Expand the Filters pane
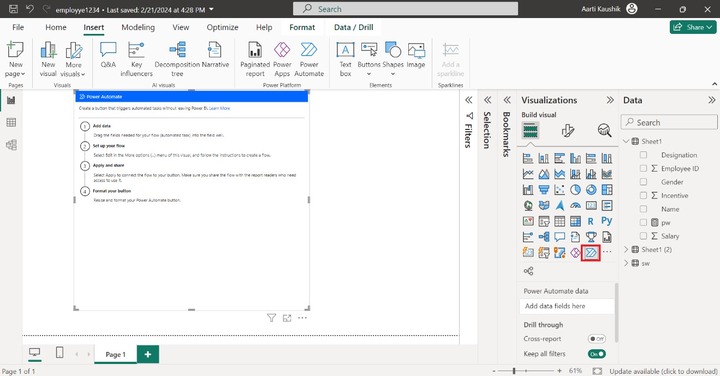Screen dimensions: 720x376 (x=468, y=100)
